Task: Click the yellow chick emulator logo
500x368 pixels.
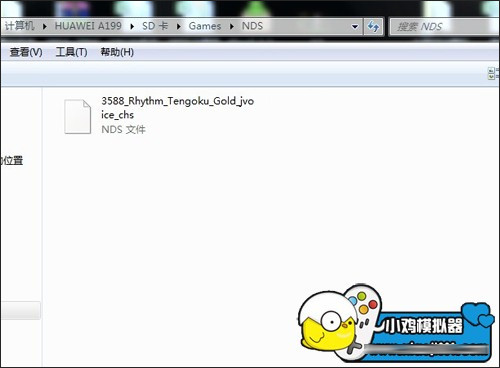Action: coord(329,322)
